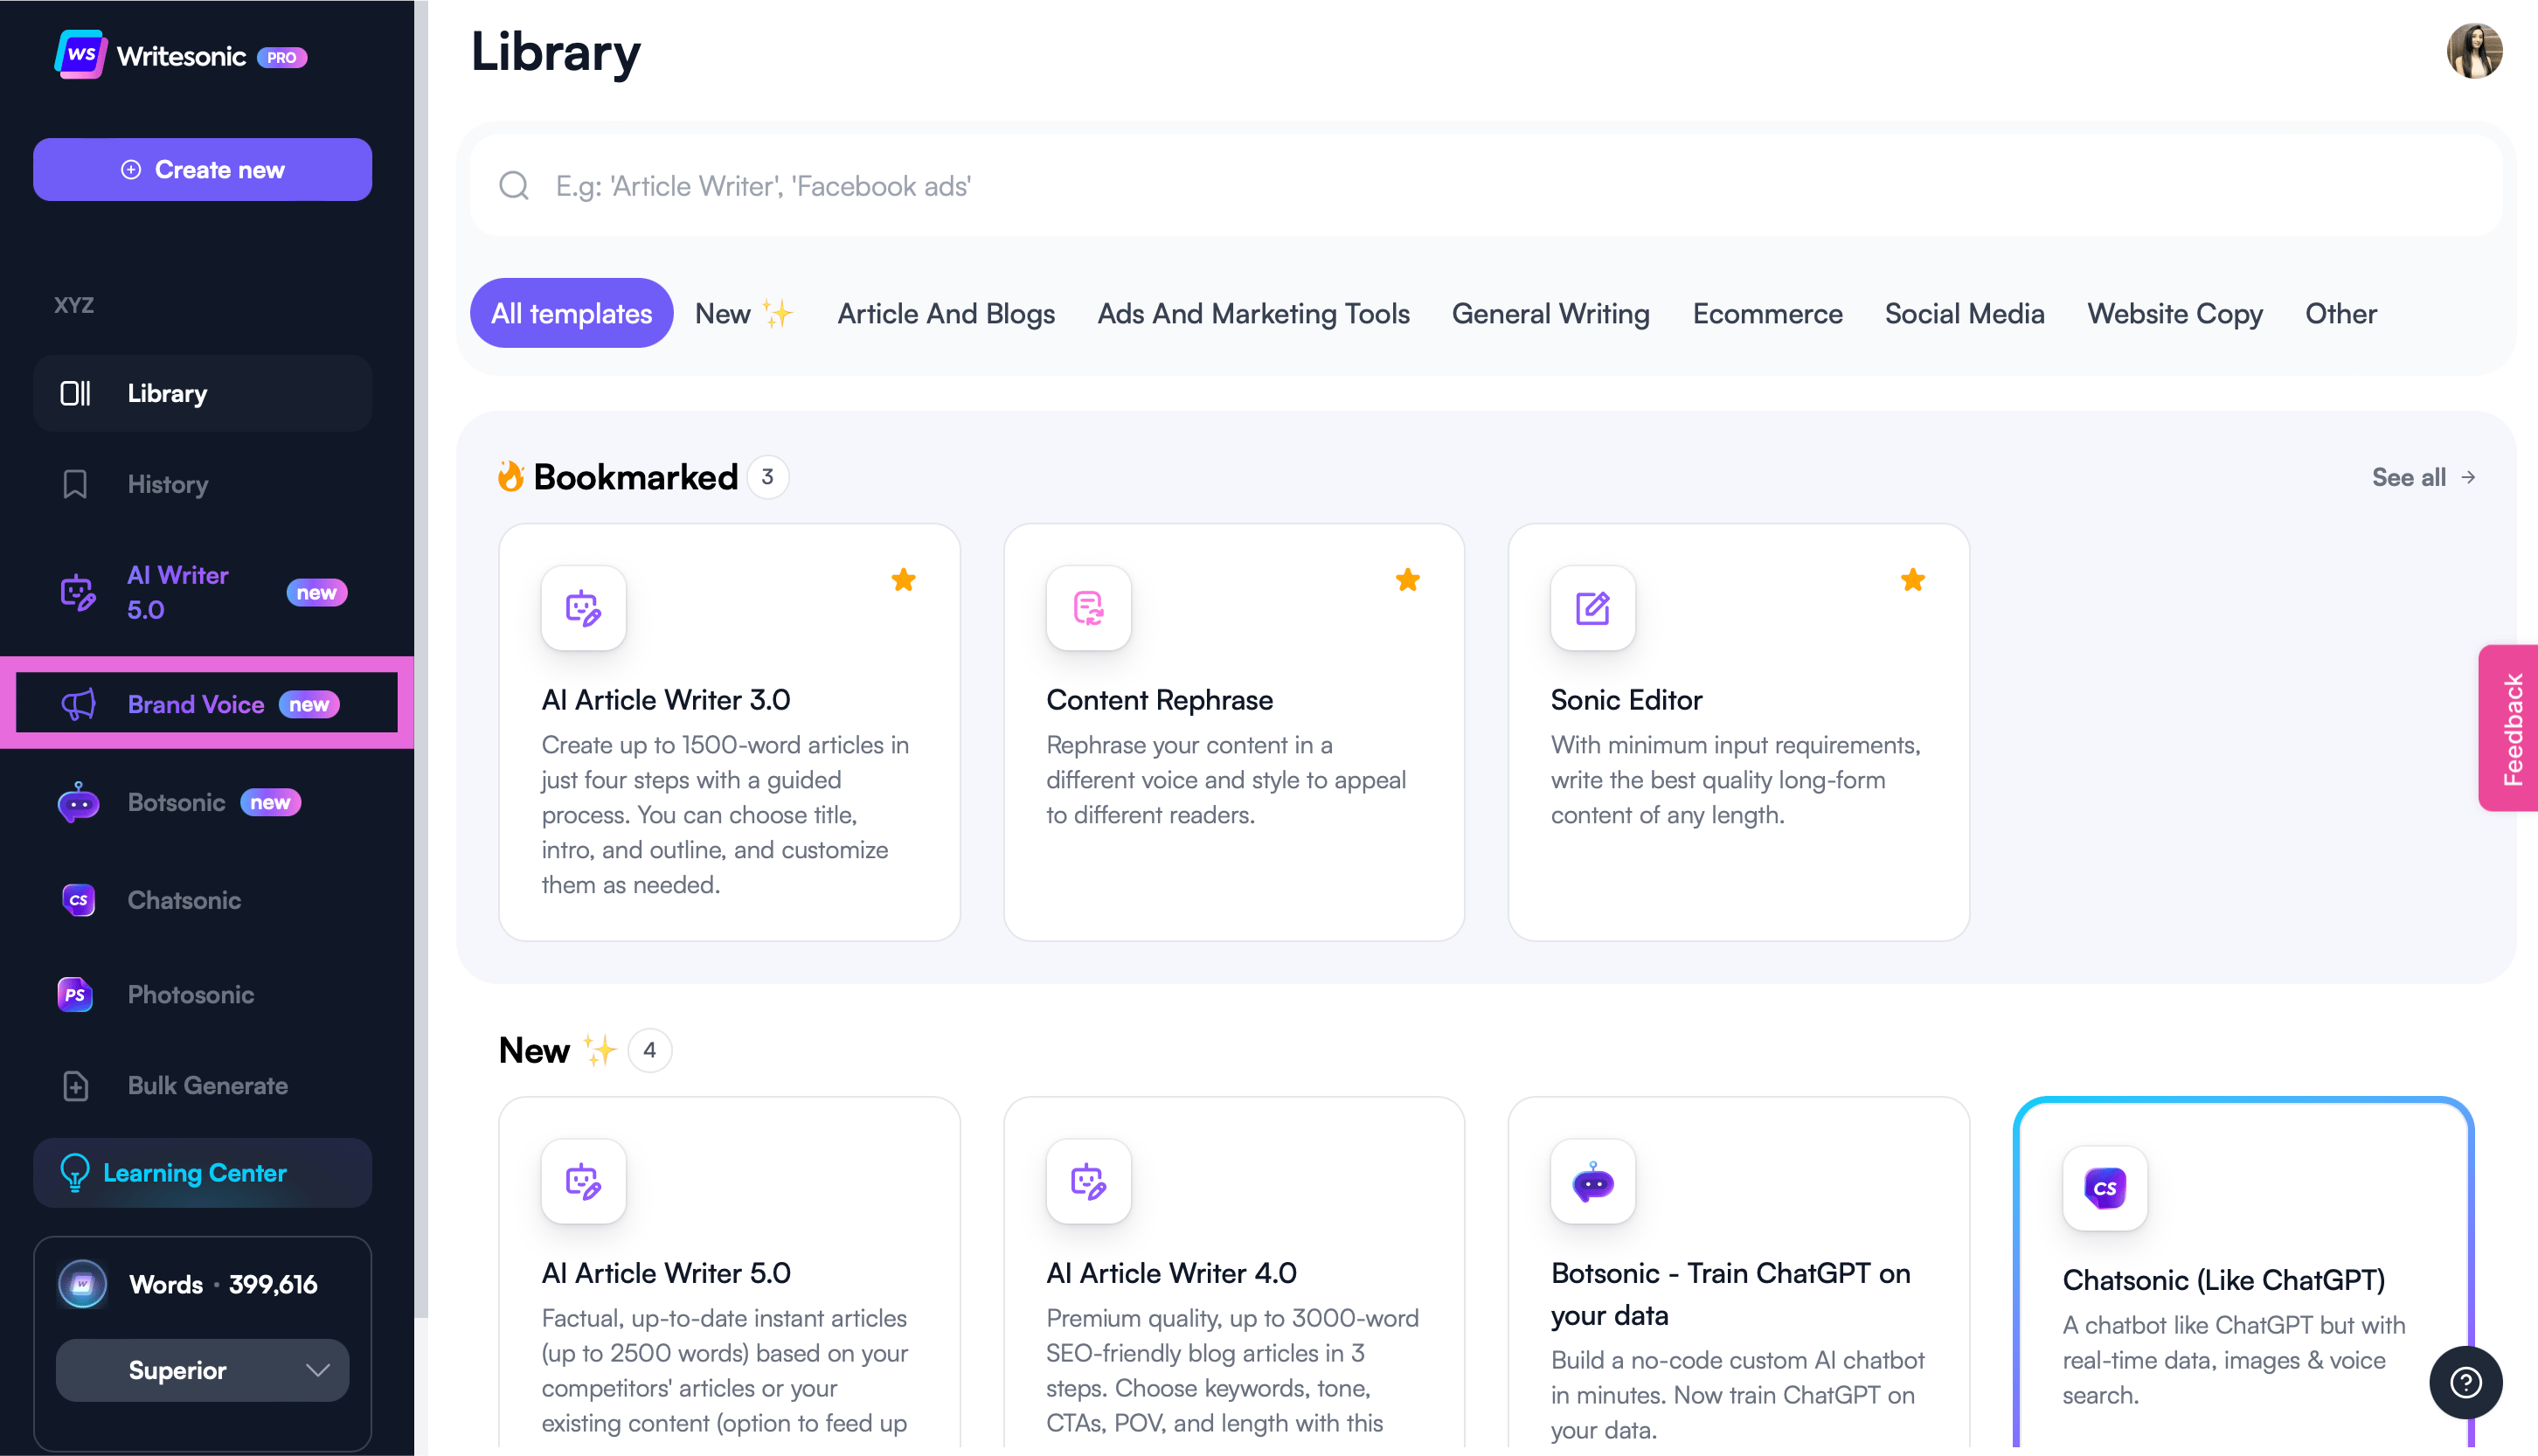Click AI Article Writer 4.0 card icon

(x=1088, y=1181)
